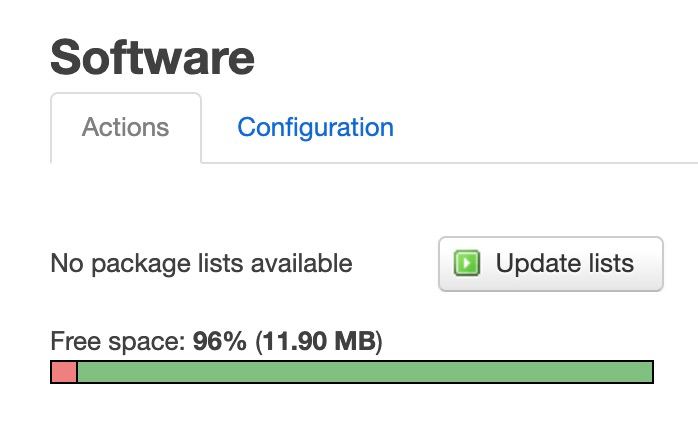Click the Software page heading
The width and height of the screenshot is (698, 430).
click(x=152, y=58)
